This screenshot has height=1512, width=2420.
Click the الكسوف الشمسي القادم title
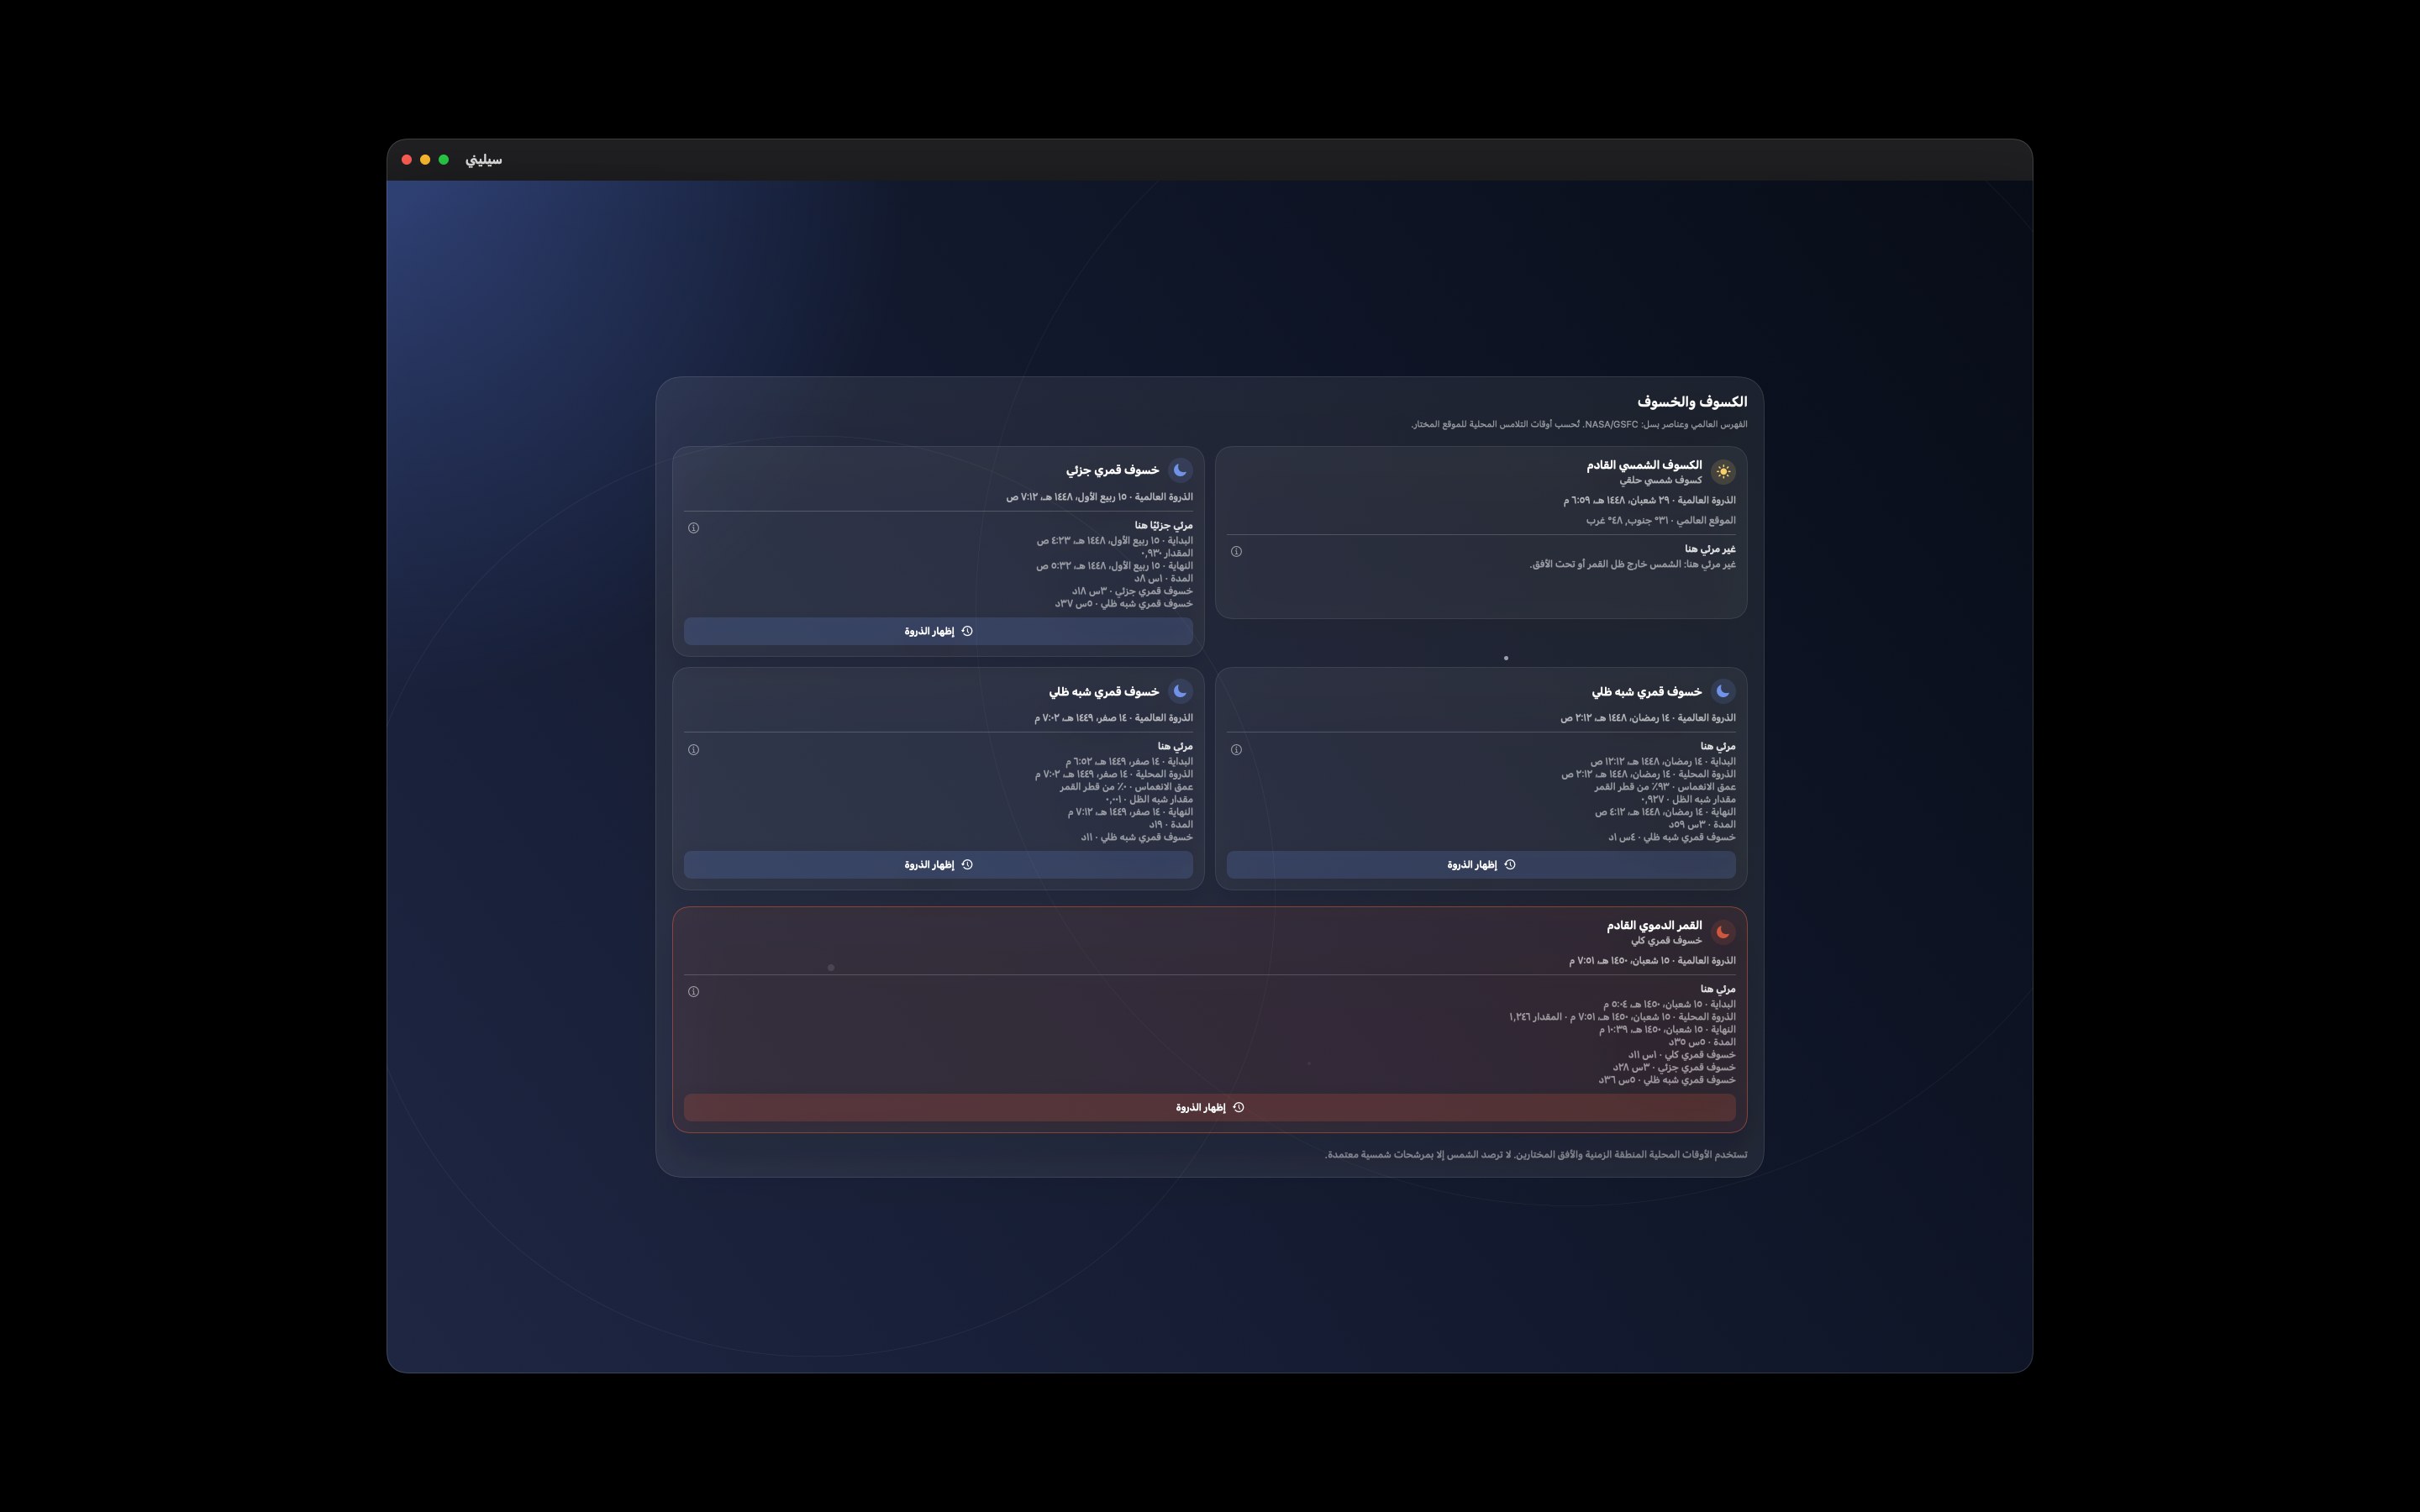[1644, 465]
